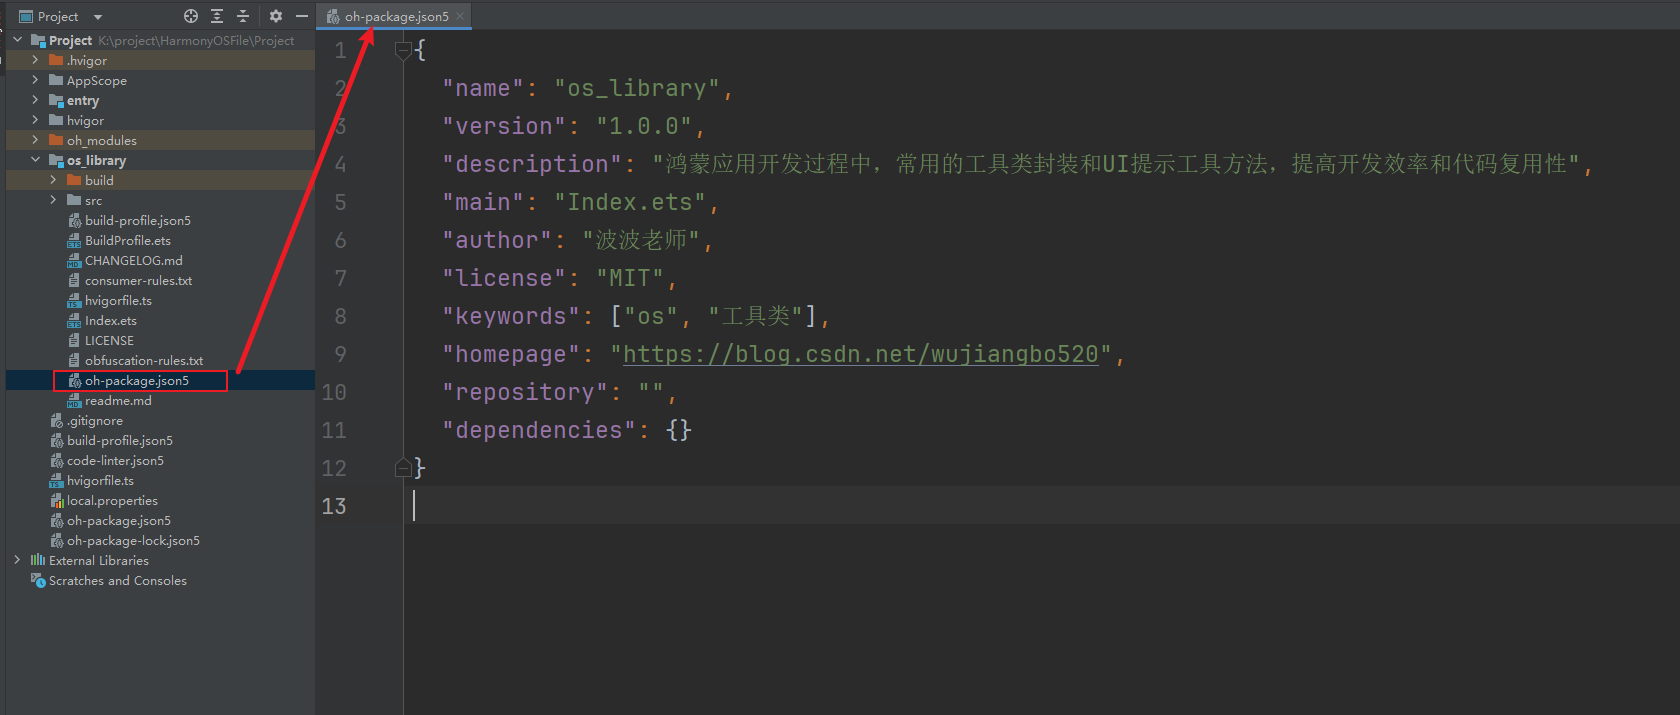
Task: Click the AppScope folder icon
Action: pyautogui.click(x=56, y=80)
